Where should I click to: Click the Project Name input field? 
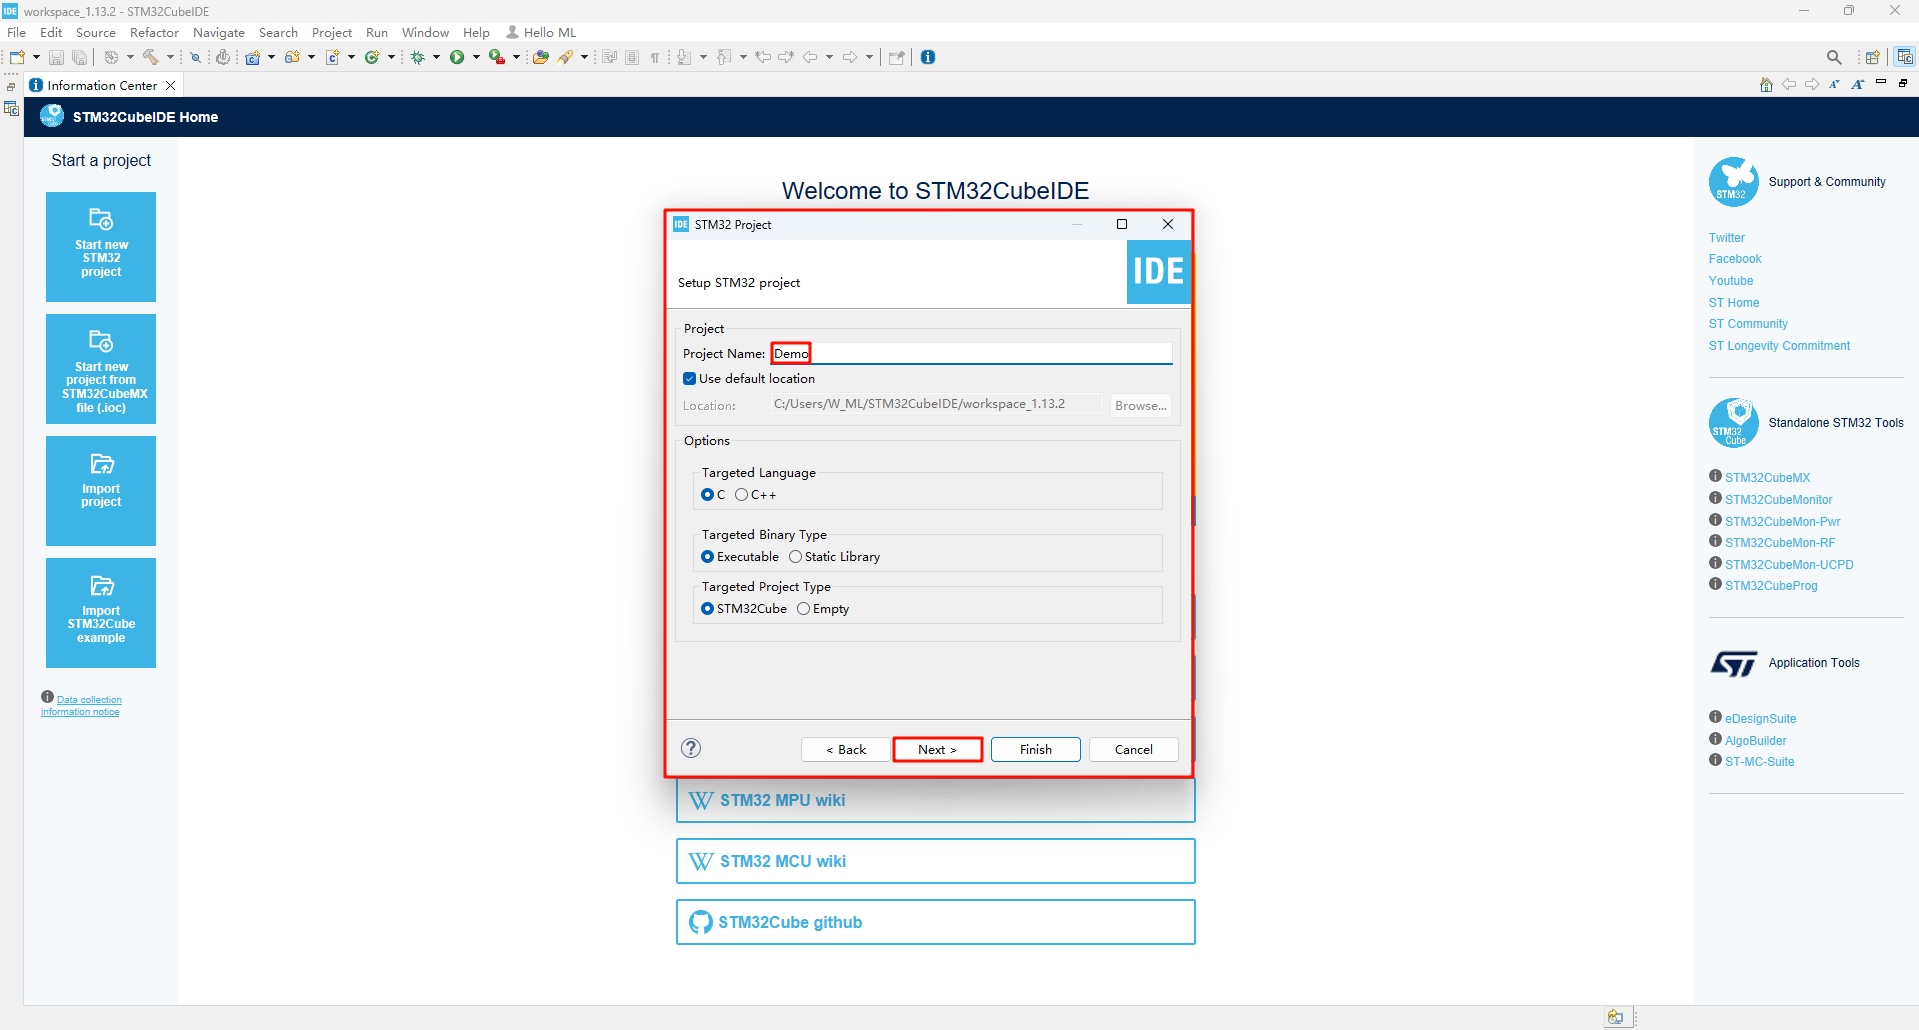pyautogui.click(x=971, y=353)
